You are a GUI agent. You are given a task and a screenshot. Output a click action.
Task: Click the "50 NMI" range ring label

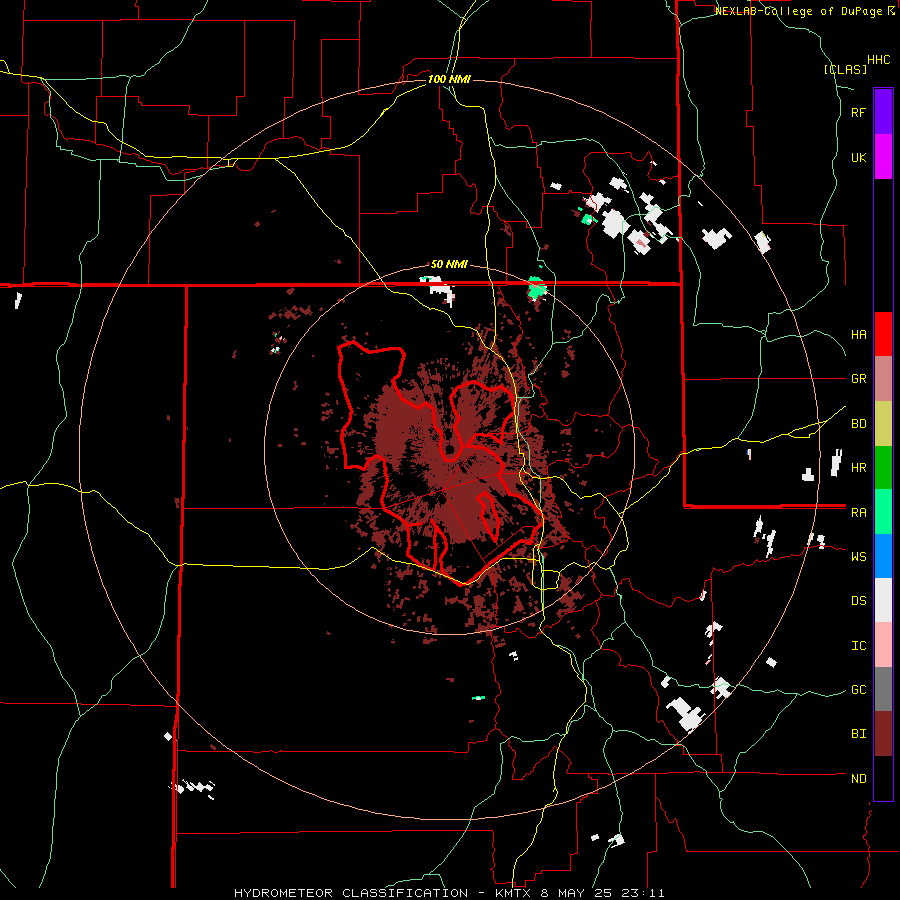(x=449, y=264)
